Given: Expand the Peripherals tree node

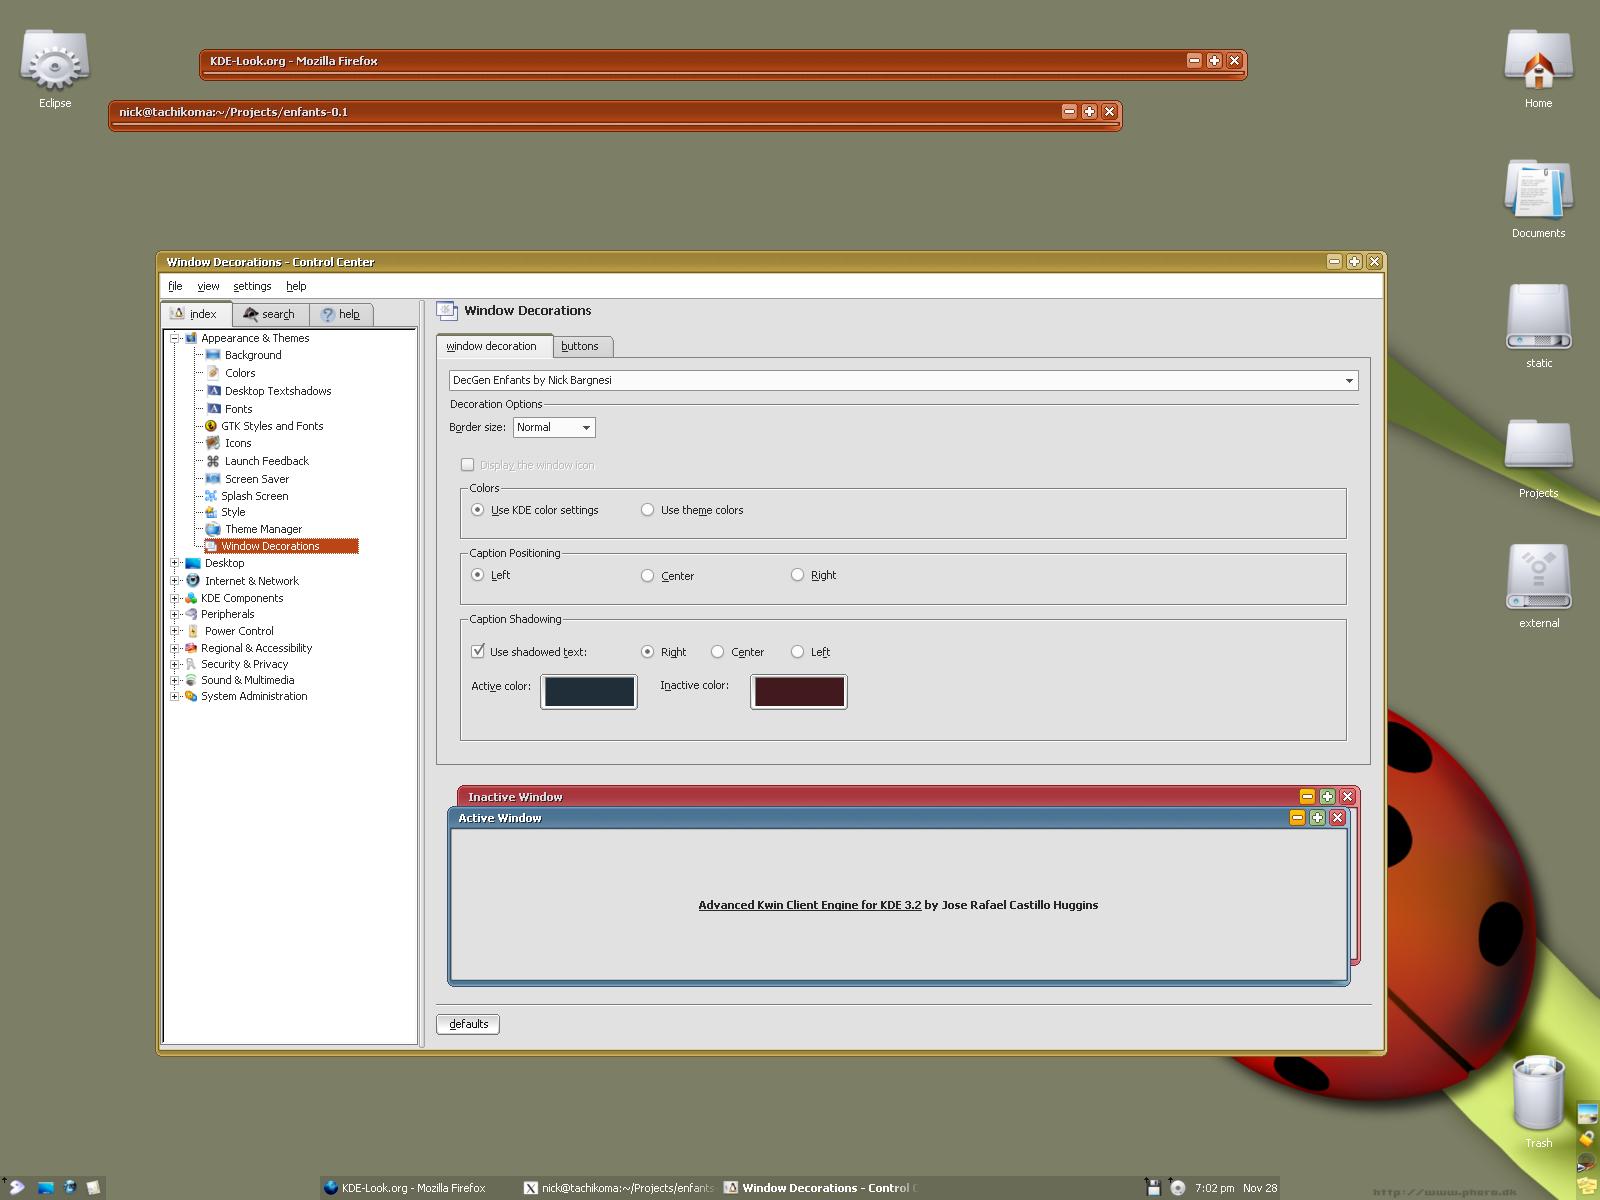Looking at the screenshot, I should [x=175, y=614].
